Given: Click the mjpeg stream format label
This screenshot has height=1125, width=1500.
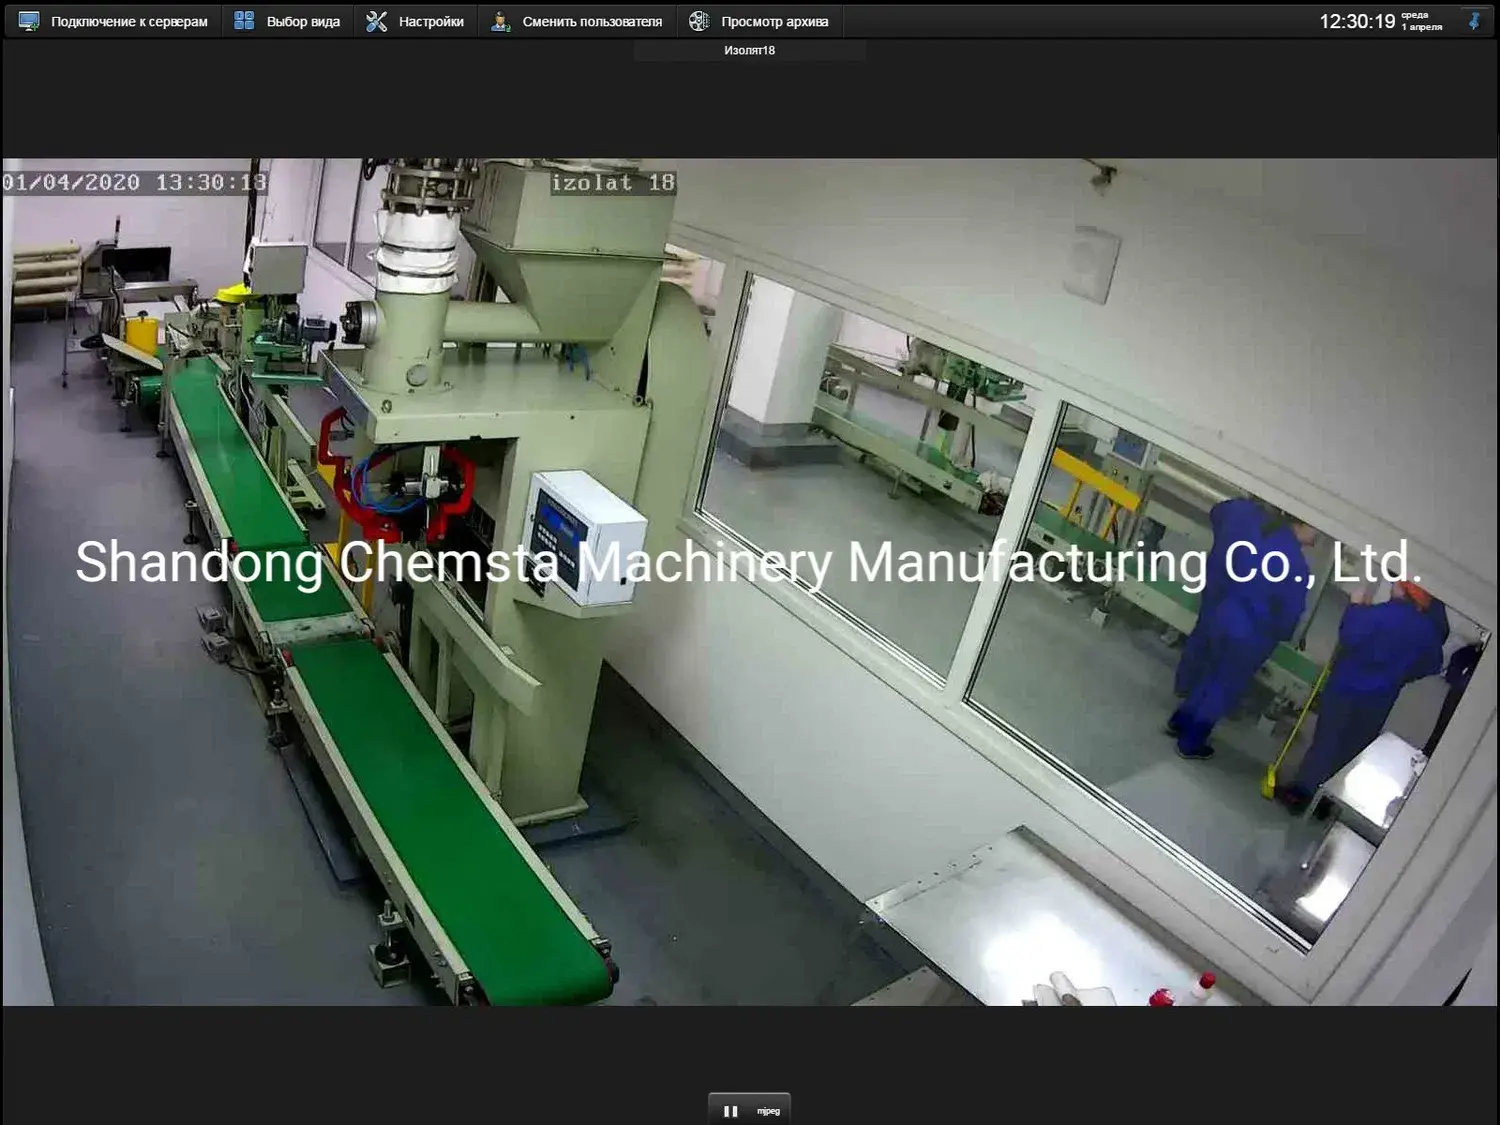Looking at the screenshot, I should point(768,1111).
